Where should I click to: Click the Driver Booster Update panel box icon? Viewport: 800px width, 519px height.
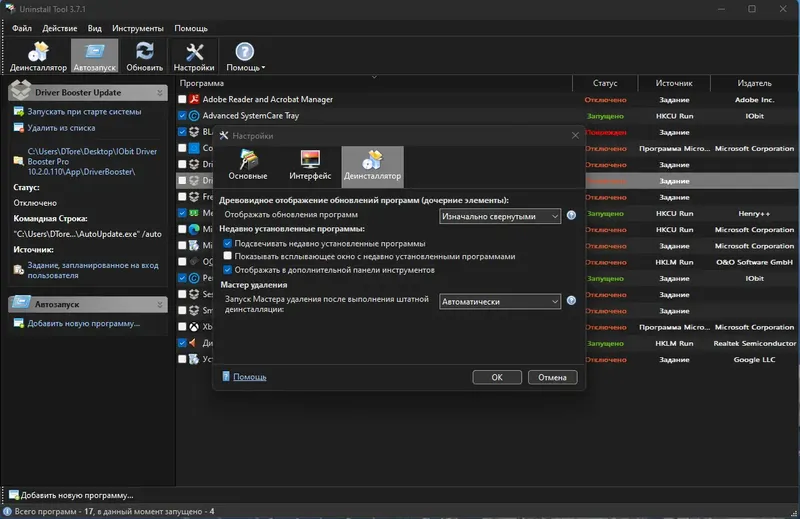point(21,90)
